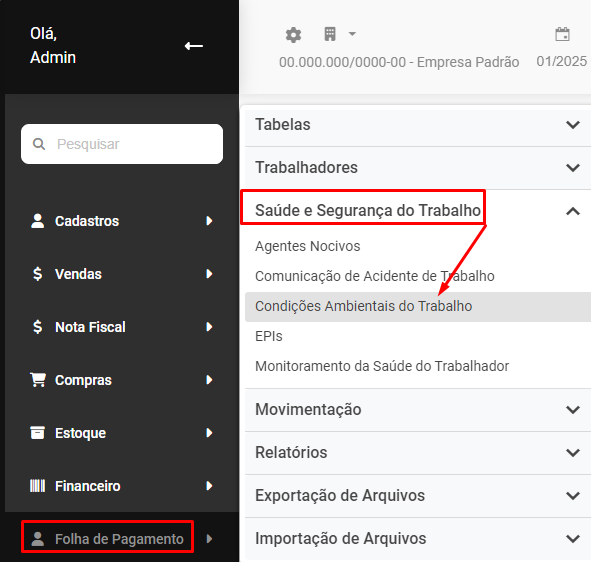Click the search magnifier icon
The image size is (591, 562).
(39, 144)
